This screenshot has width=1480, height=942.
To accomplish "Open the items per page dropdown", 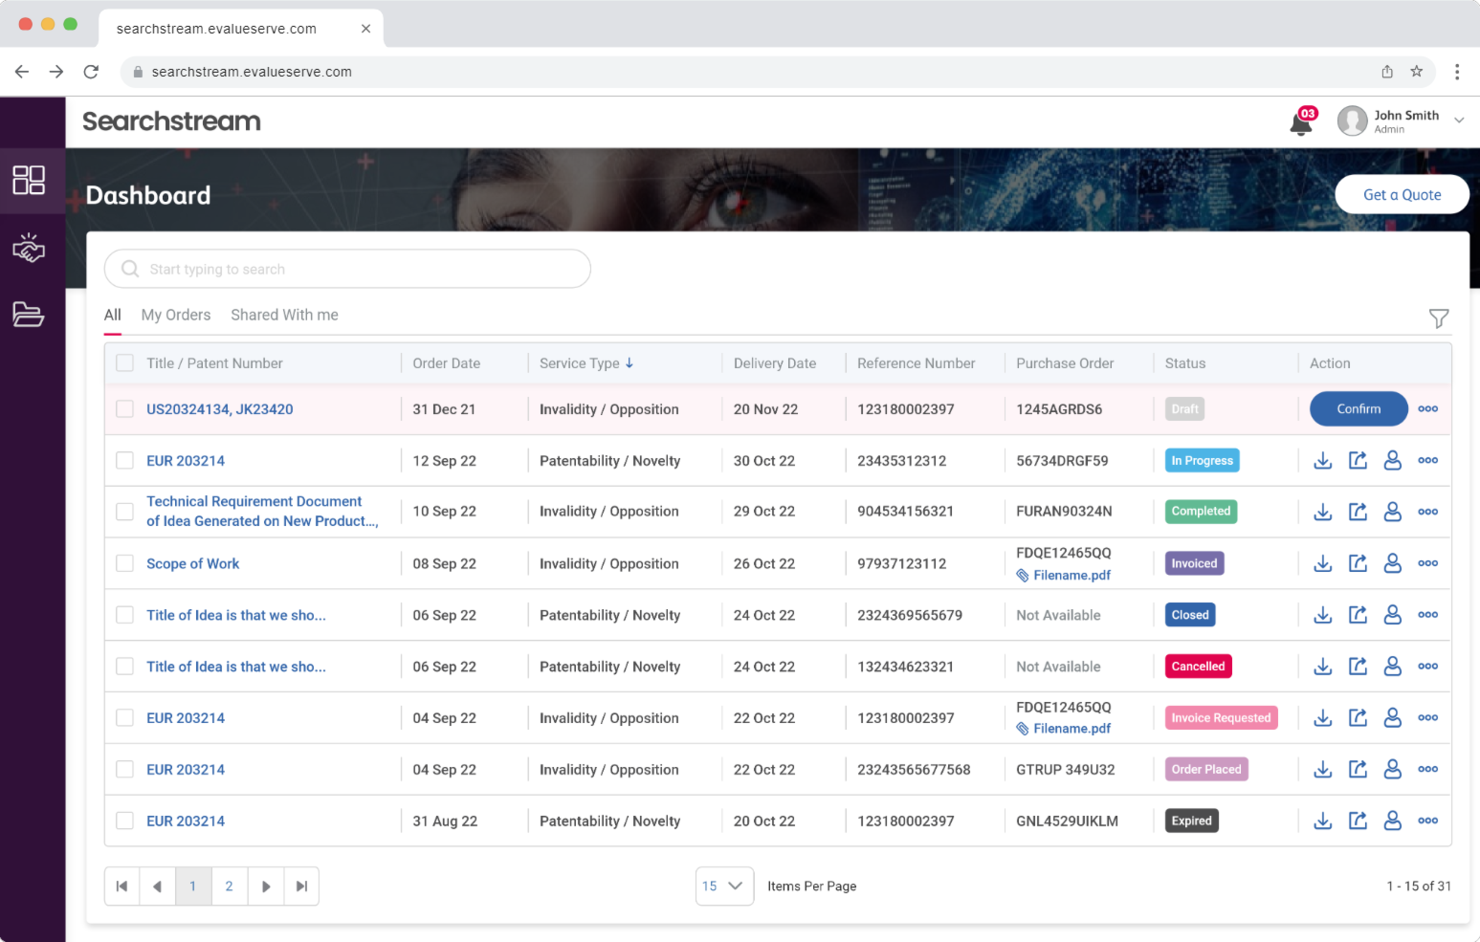I will pos(724,886).
